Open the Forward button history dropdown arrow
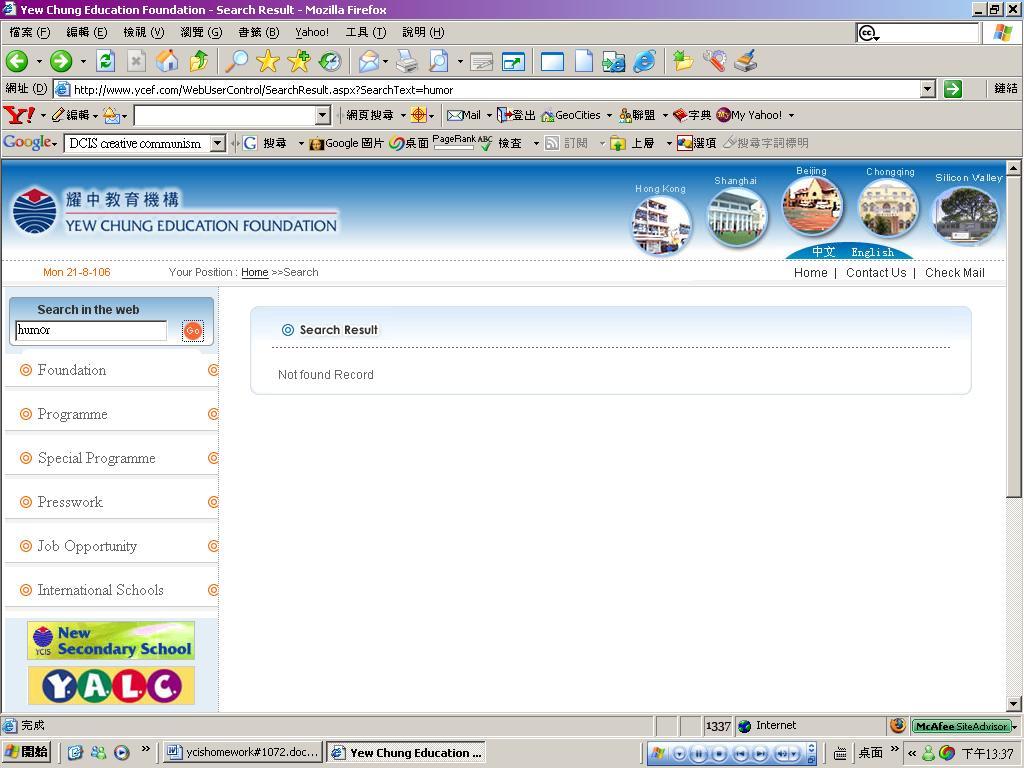The height and width of the screenshot is (768, 1024). (x=83, y=61)
